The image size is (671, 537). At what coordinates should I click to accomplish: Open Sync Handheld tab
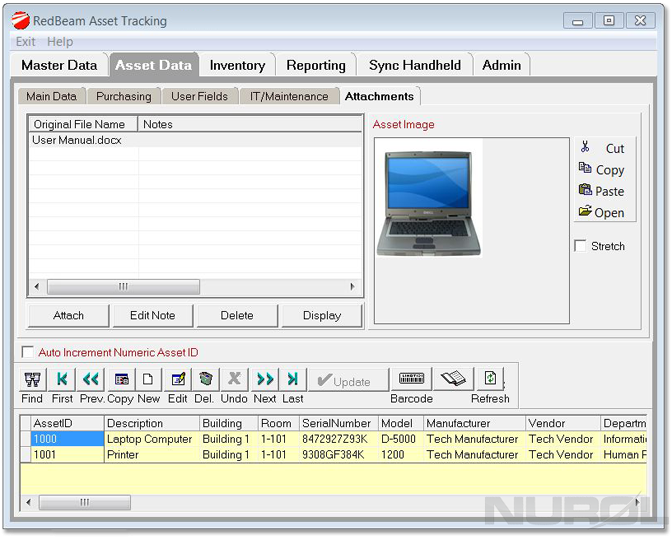[415, 65]
